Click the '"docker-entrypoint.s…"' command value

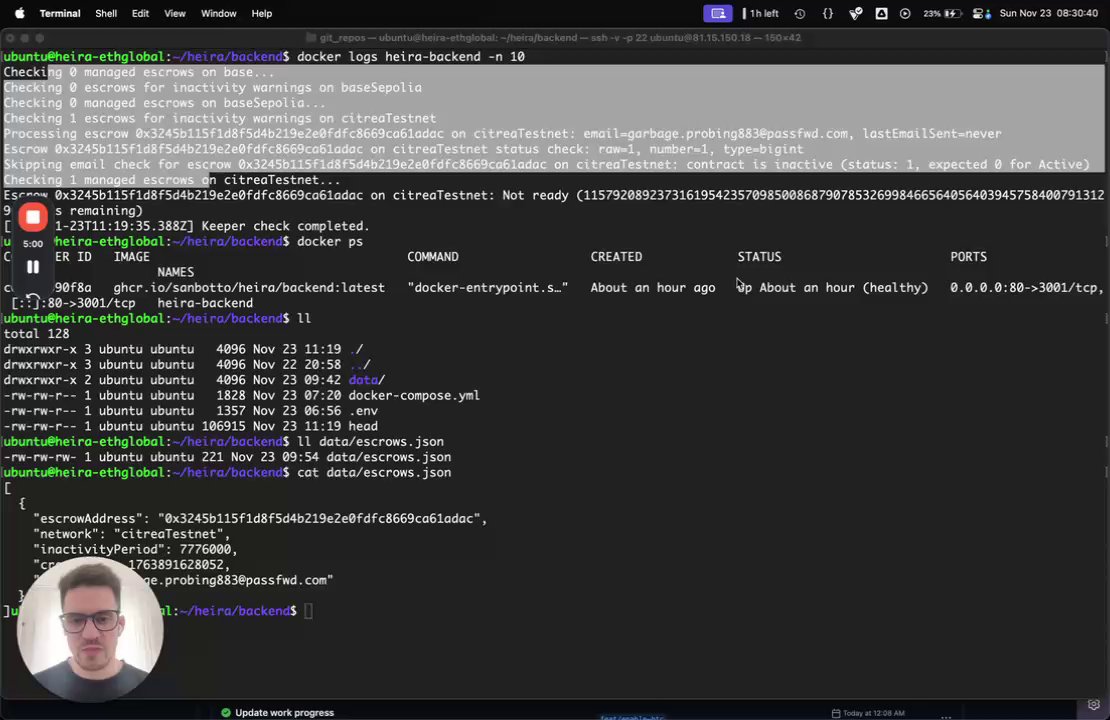click(x=488, y=287)
